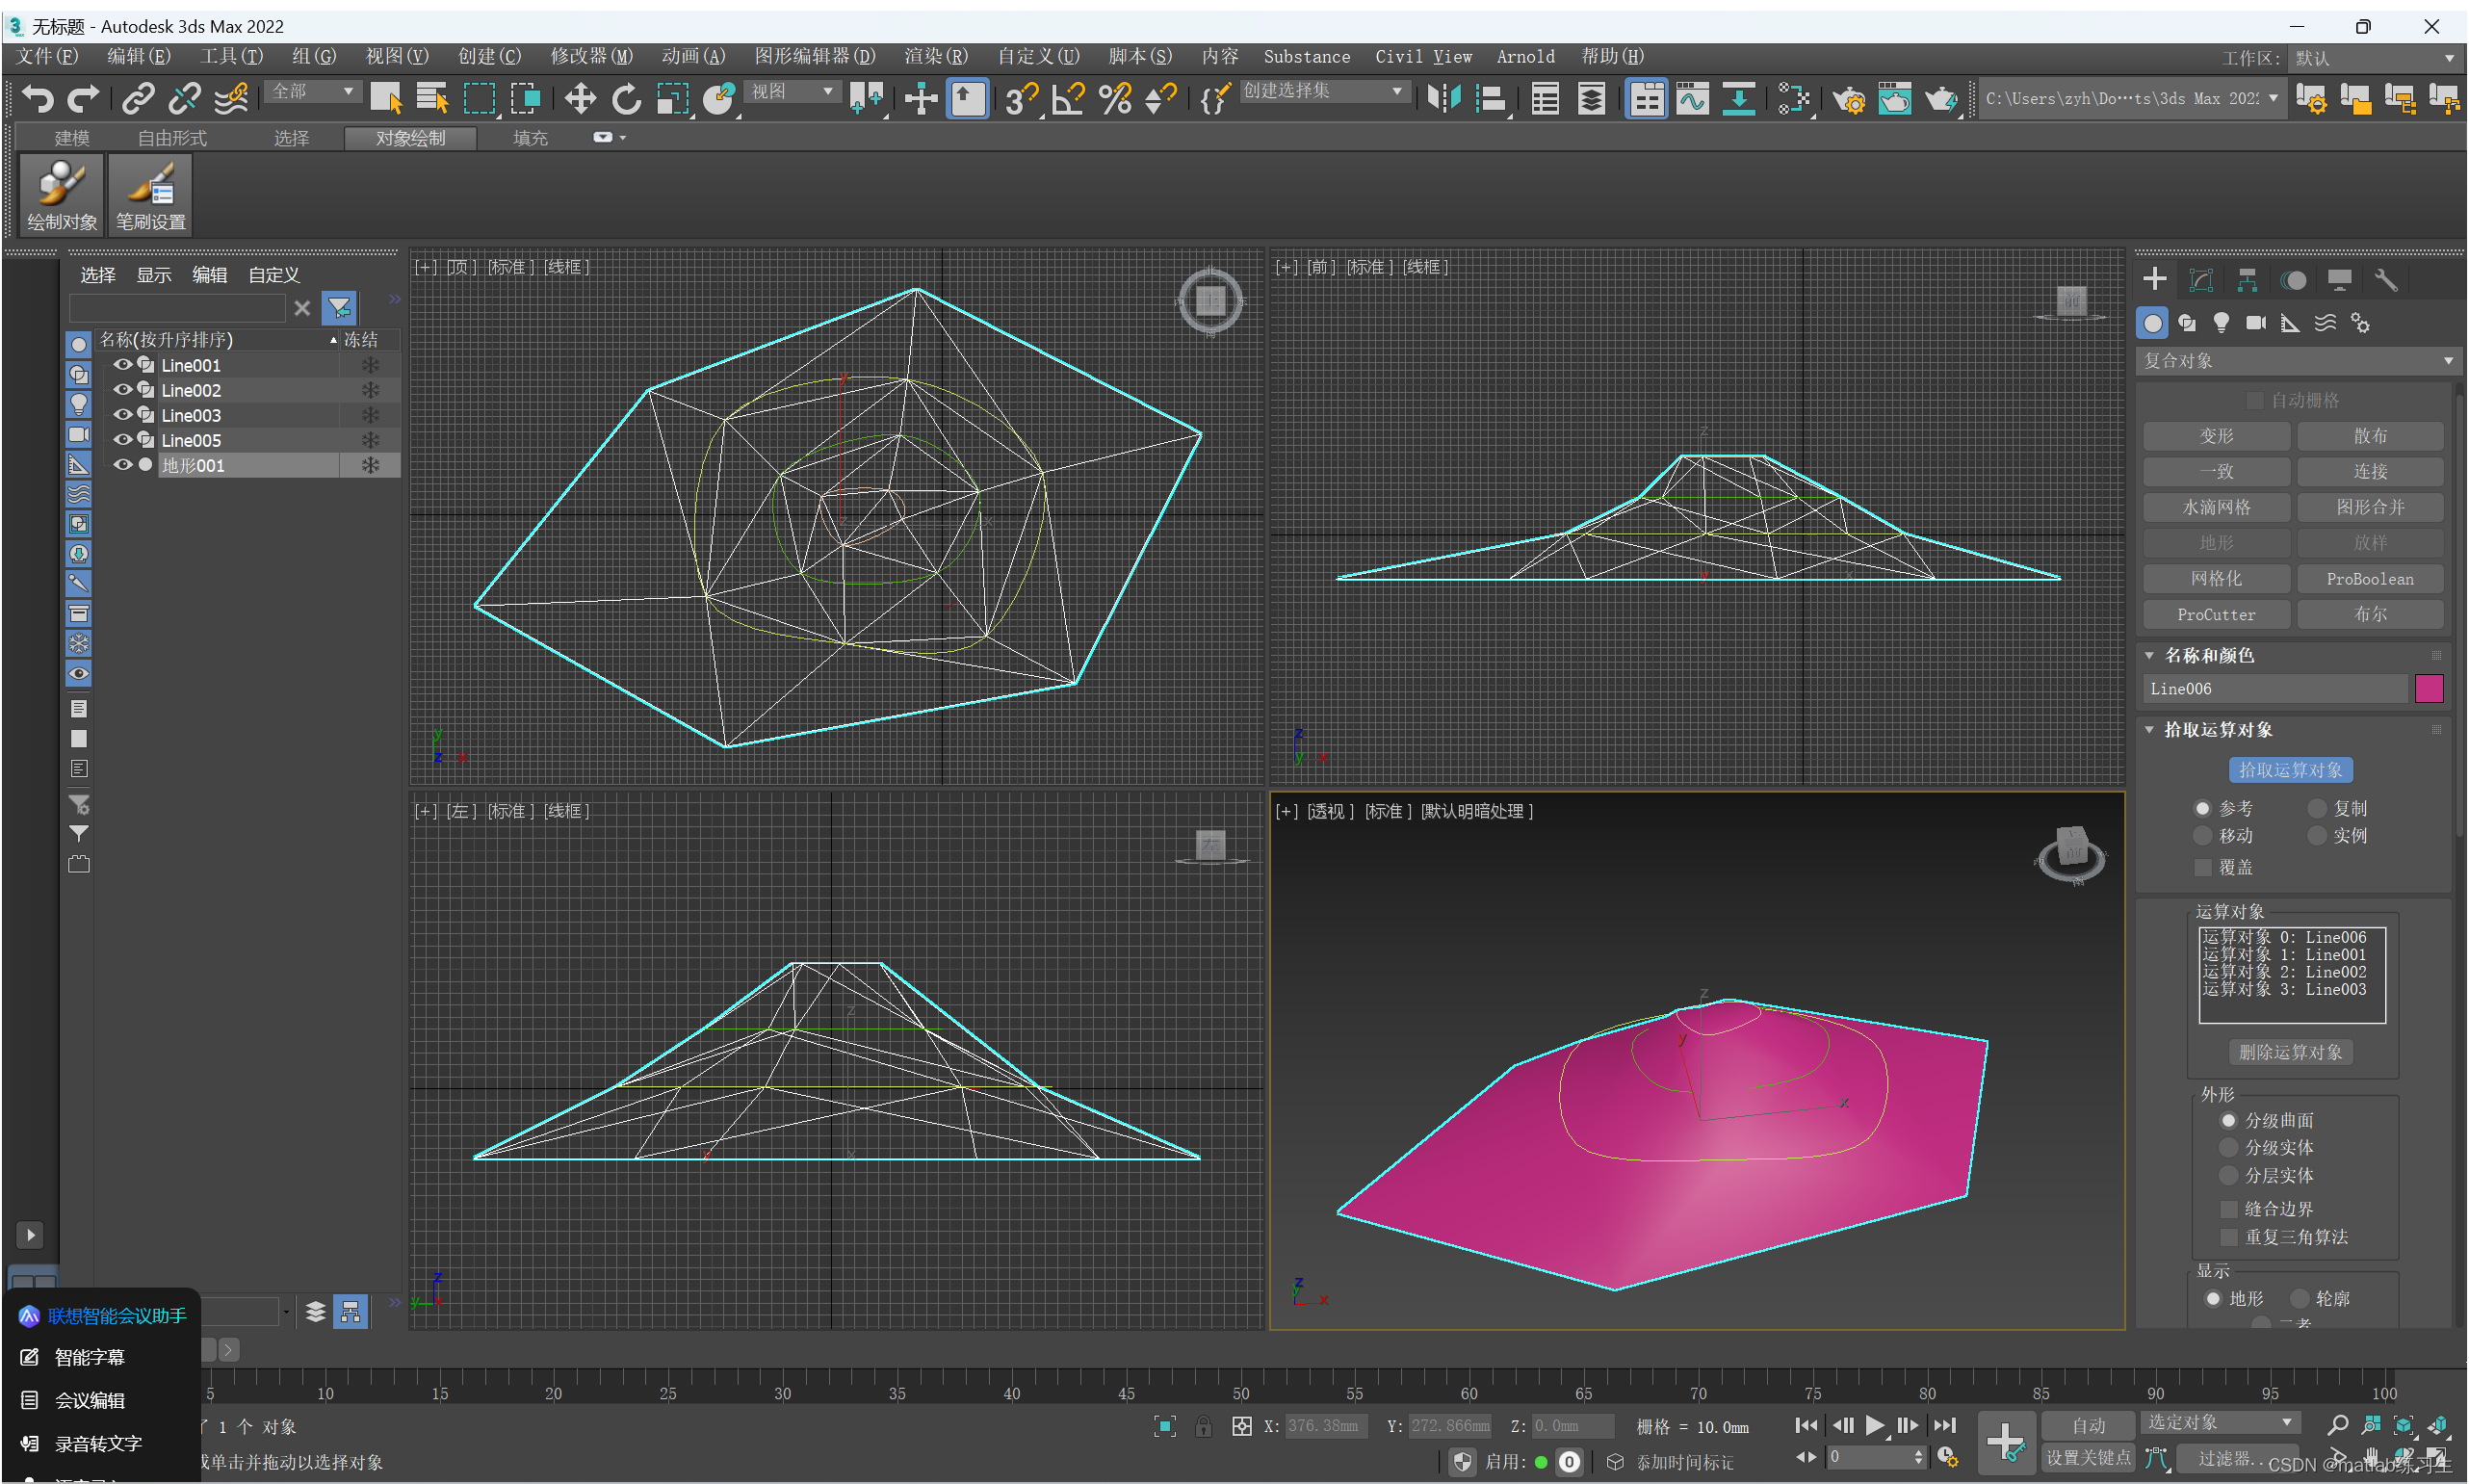Activate Select and Move tool
This screenshot has height=1484, width=2469.
pos(580,98)
